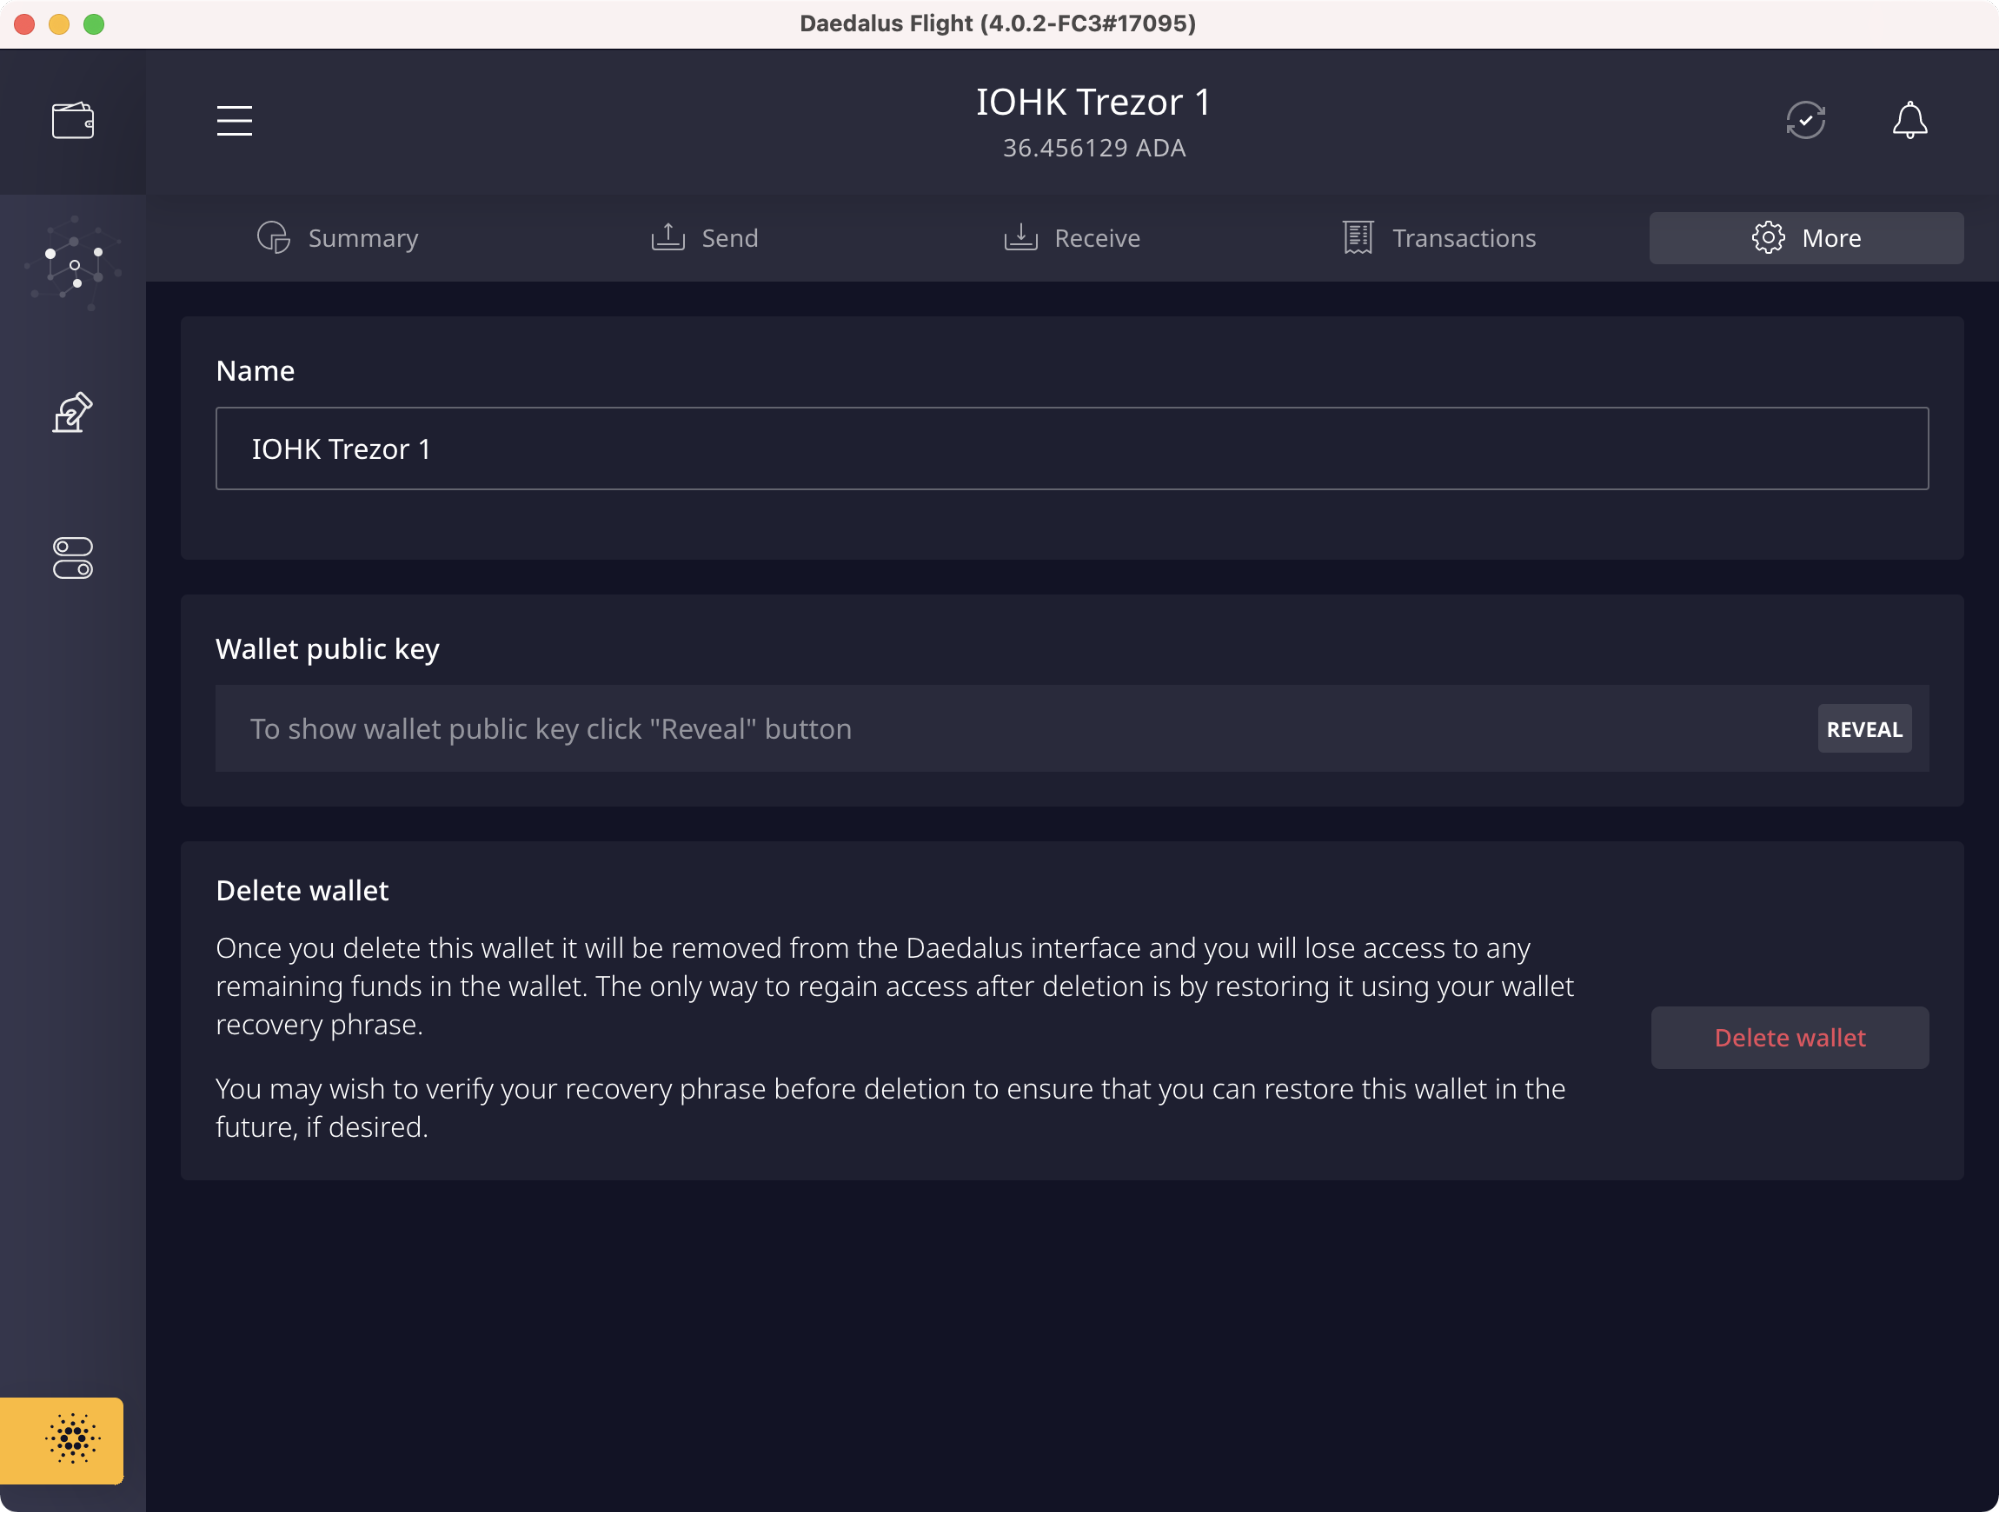Screen dimensions: 1999x1513
Task: Click the node sync status icon
Action: (x=1806, y=120)
